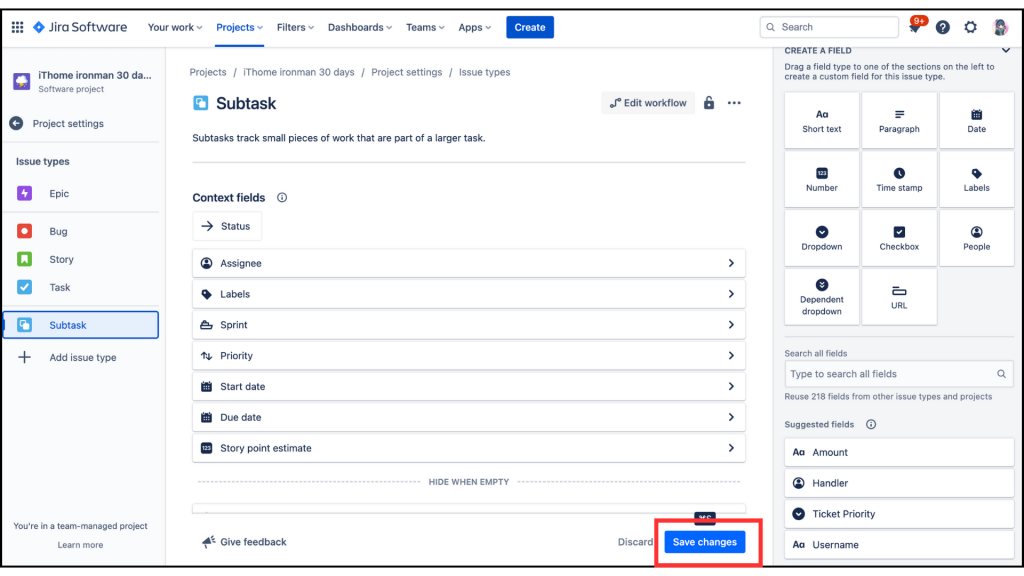1024x576 pixels.
Task: Click the iThome ironman project avatar
Action: pyautogui.click(x=22, y=81)
